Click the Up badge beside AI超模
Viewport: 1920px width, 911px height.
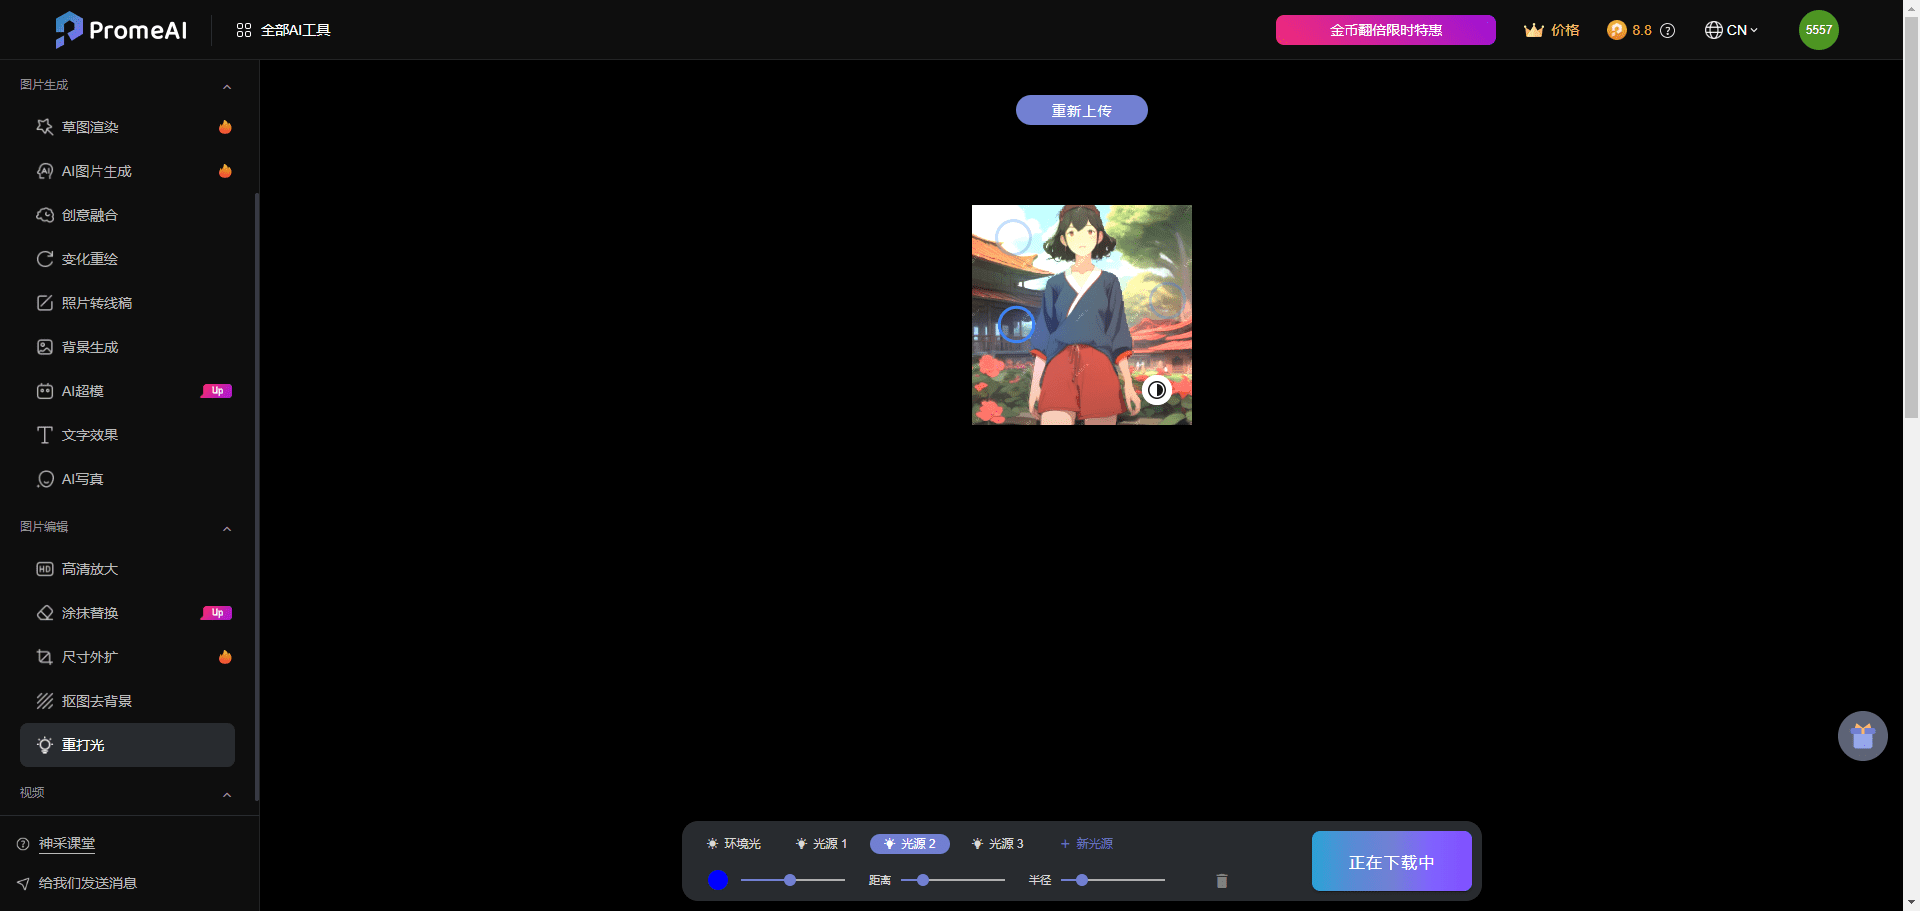(x=216, y=391)
